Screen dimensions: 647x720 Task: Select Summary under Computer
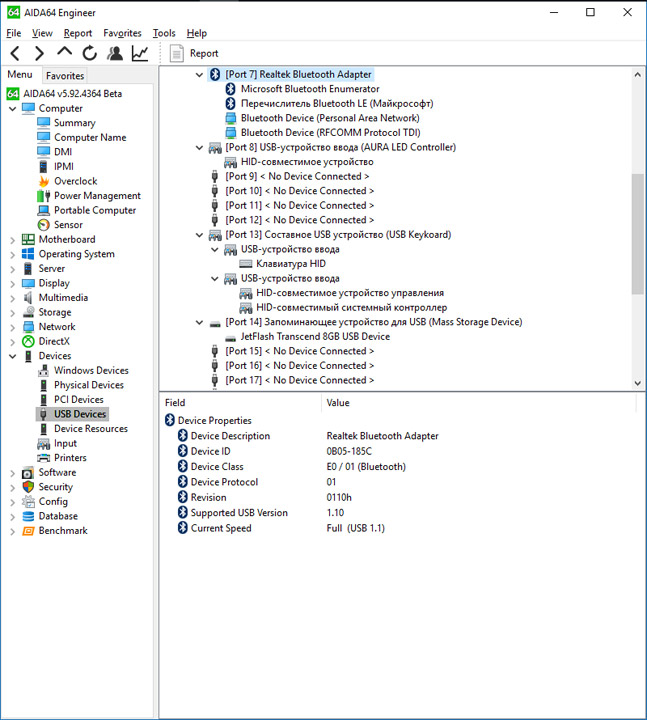tap(75, 123)
